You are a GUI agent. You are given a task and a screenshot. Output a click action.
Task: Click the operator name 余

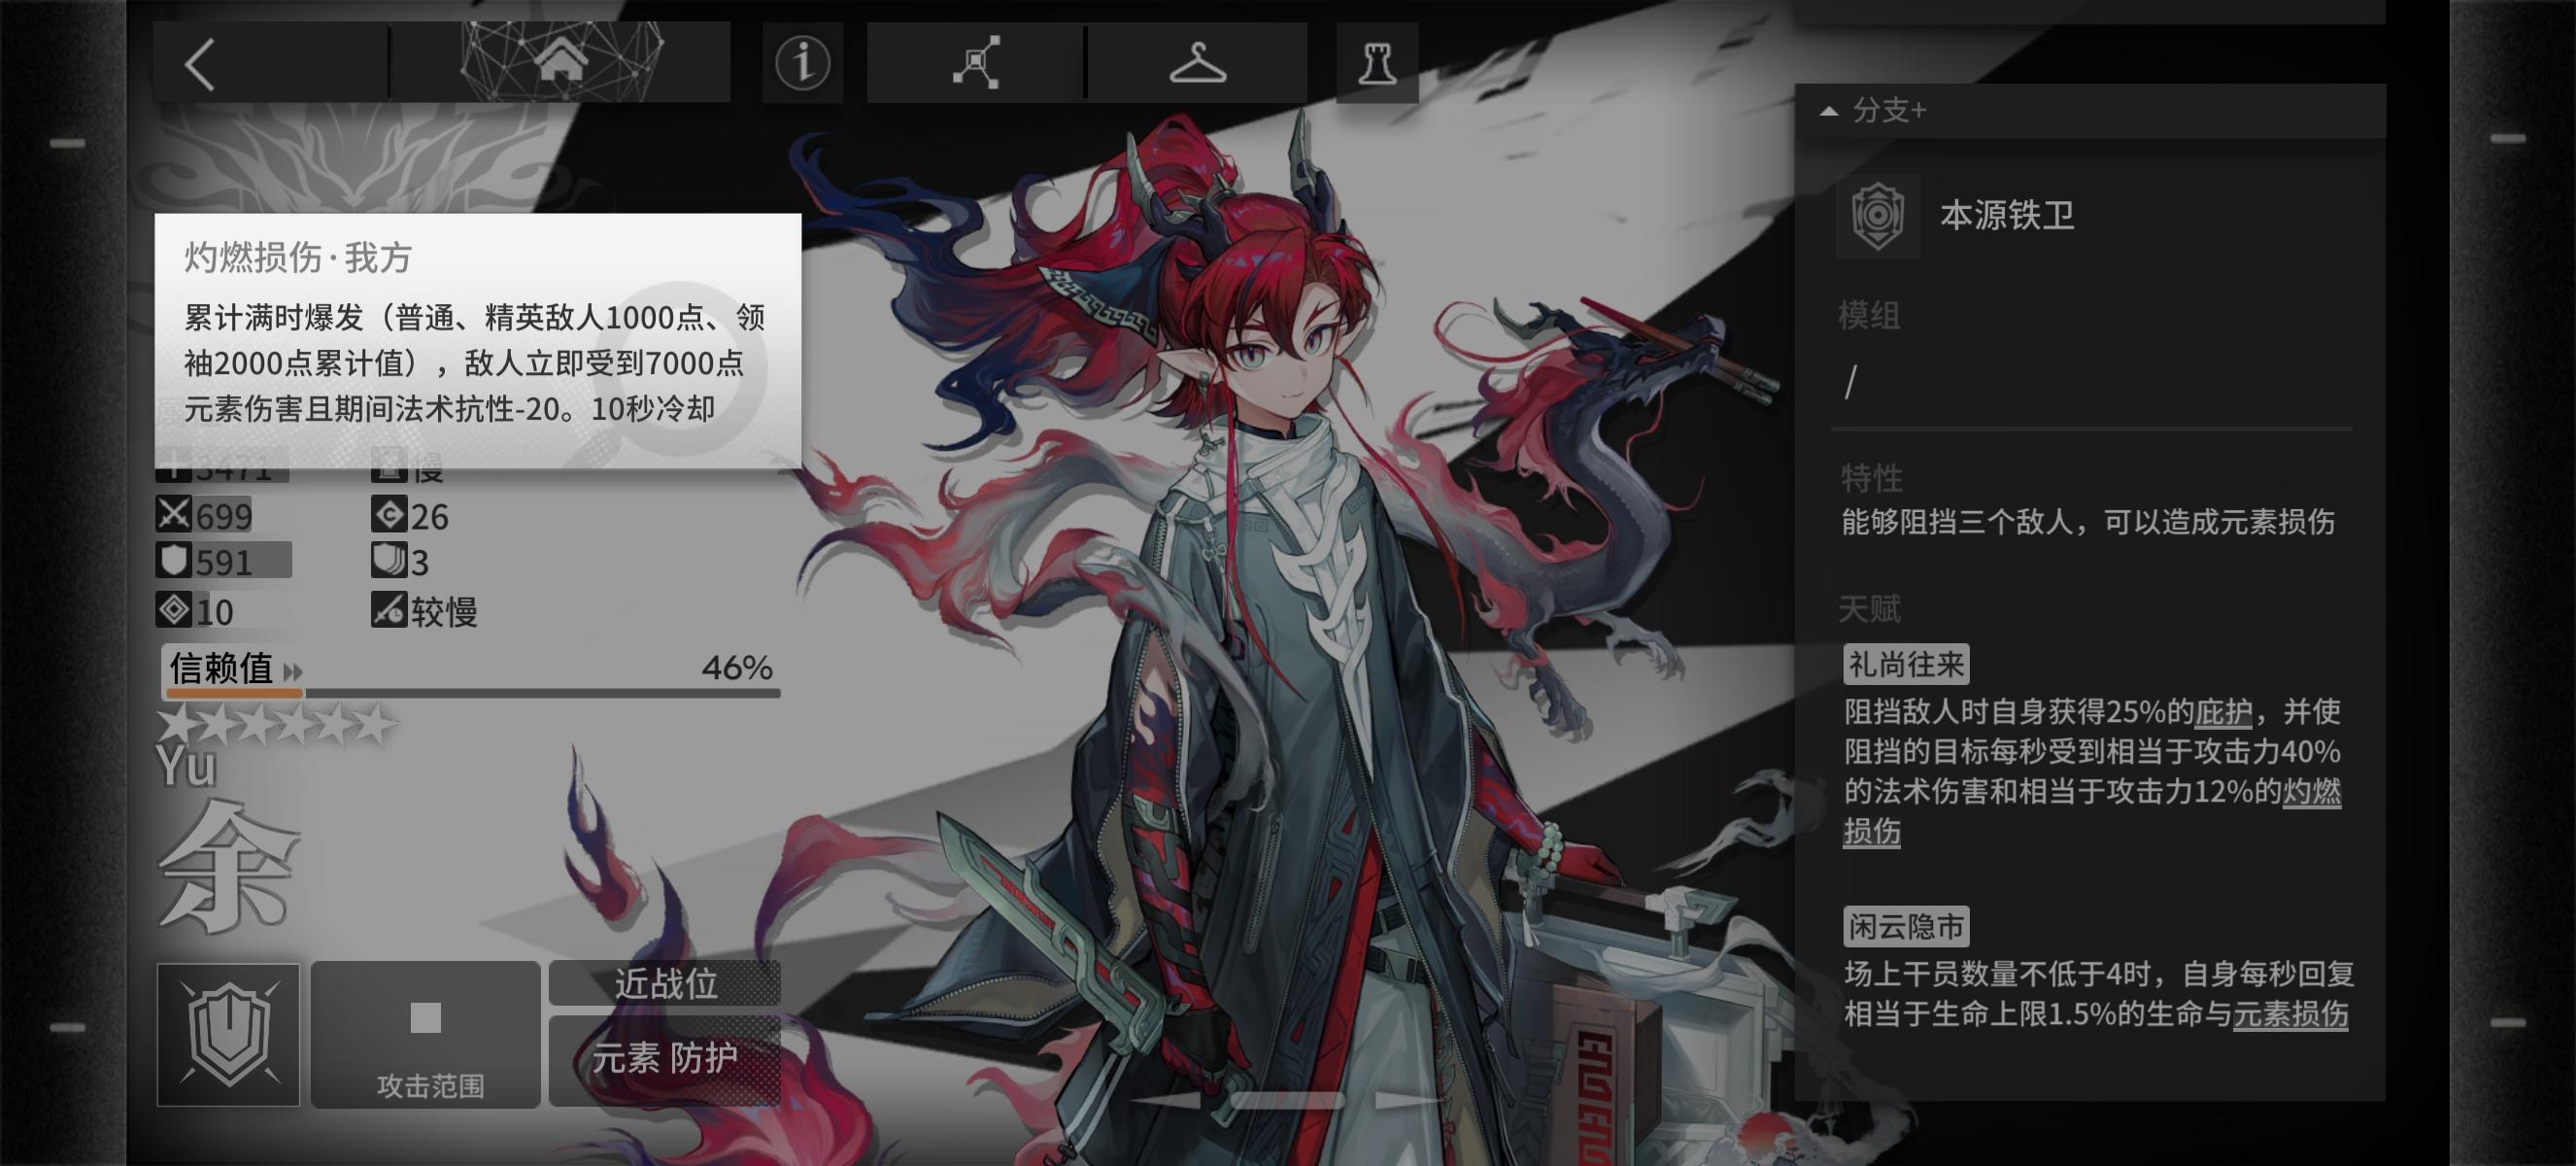[x=230, y=866]
